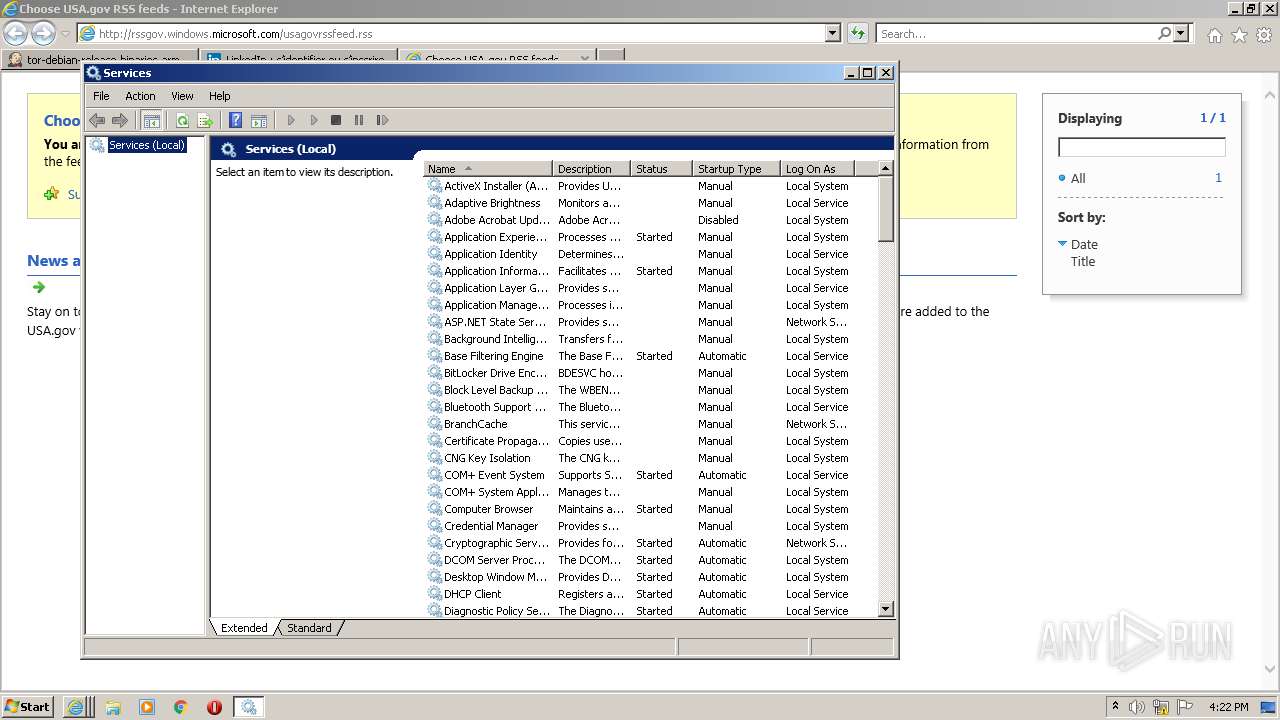Viewport: 1280px width, 720px height.
Task: Open the Action menu in Services
Action: click(x=140, y=96)
